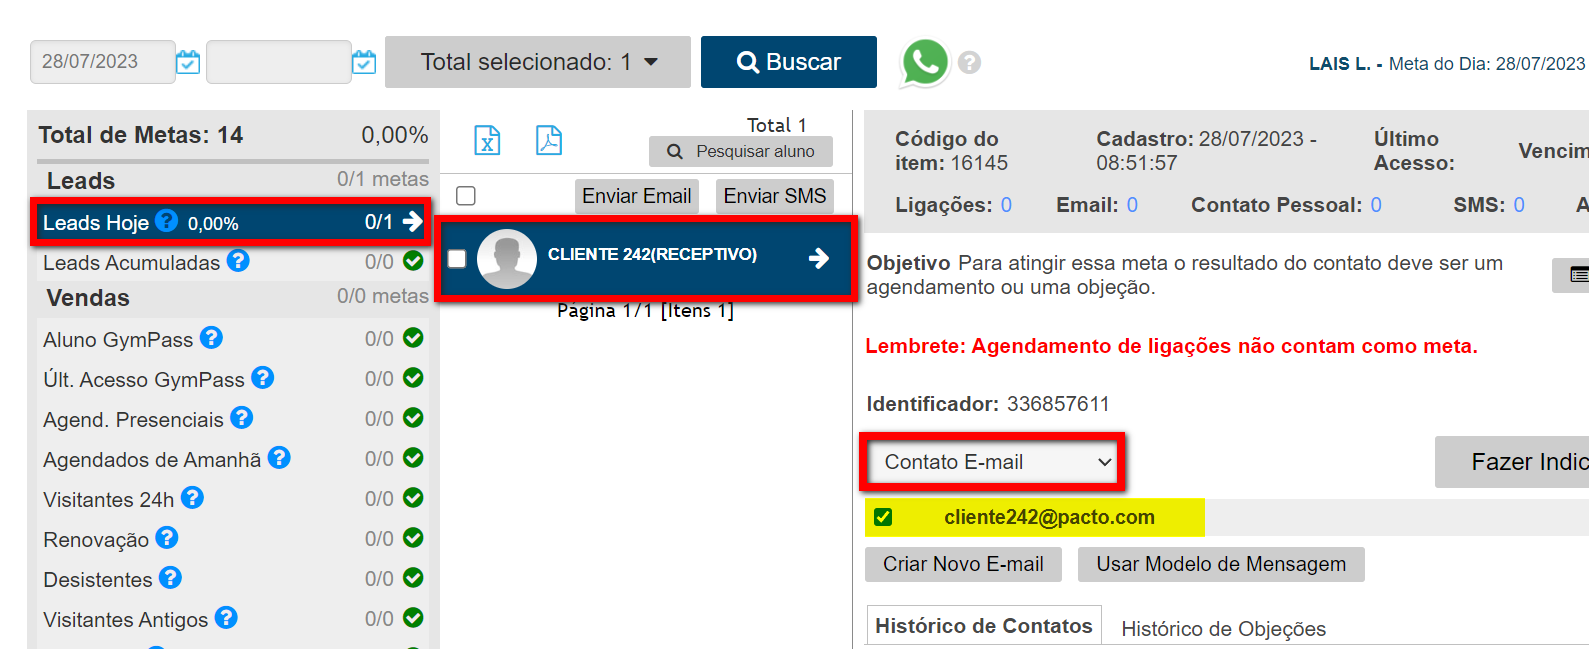Open the second date calendar picker icon

pos(364,62)
